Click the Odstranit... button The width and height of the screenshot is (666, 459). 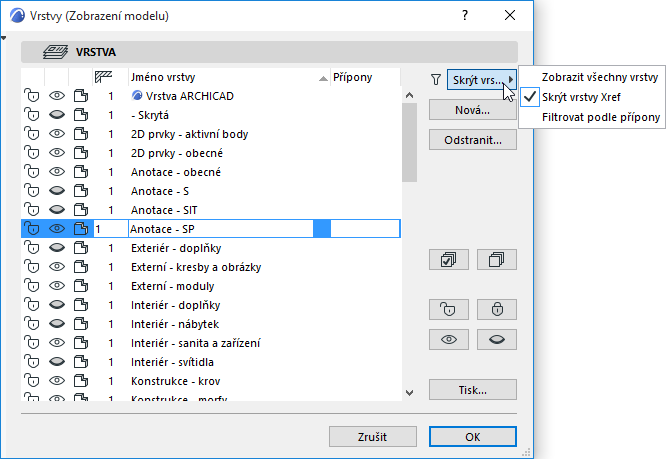(472, 141)
